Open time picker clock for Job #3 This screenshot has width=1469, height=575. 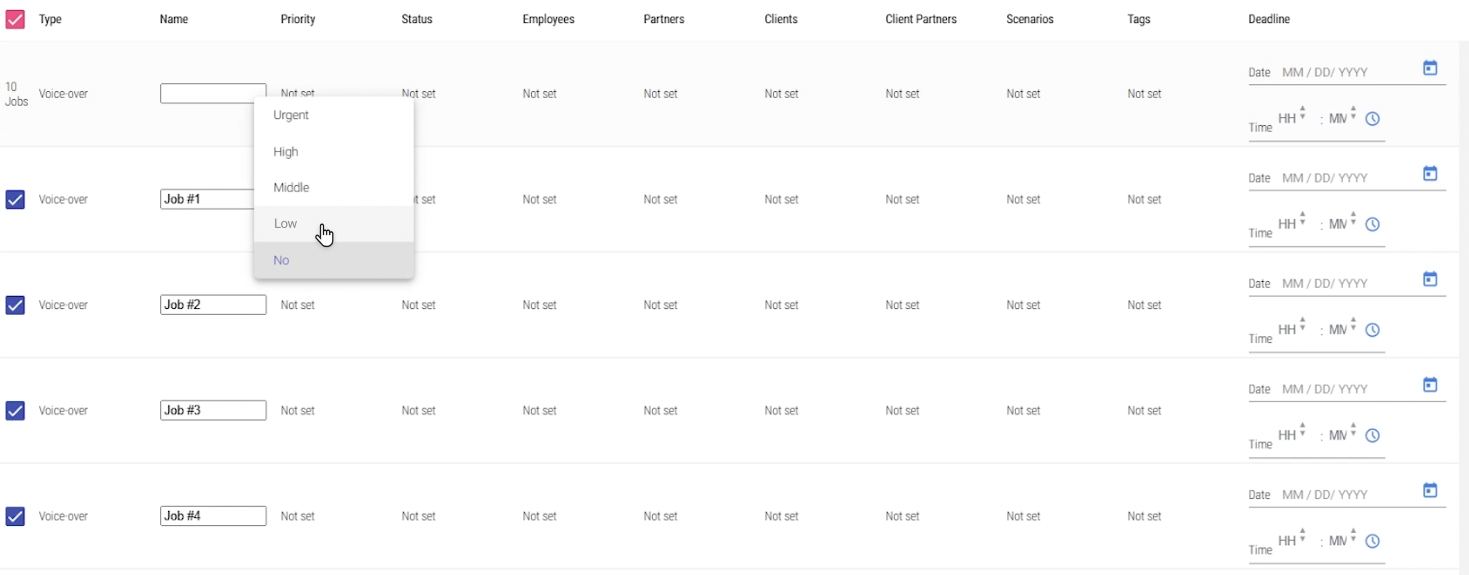(x=1373, y=436)
